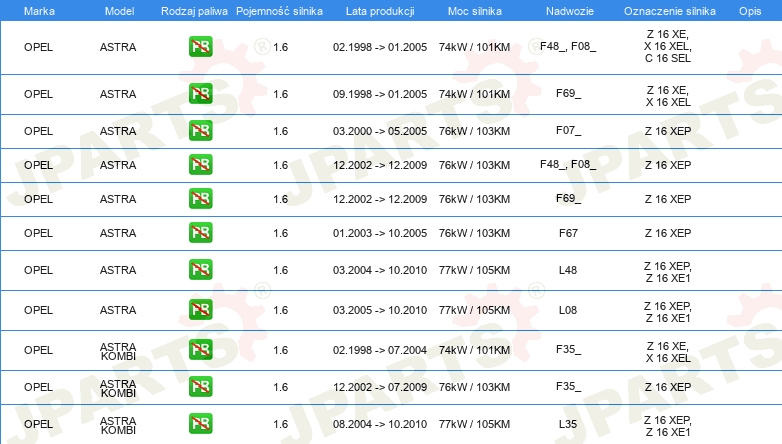Screen dimensions: 782x444
Task: Click the Nadwozie column header
Action: pos(570,11)
